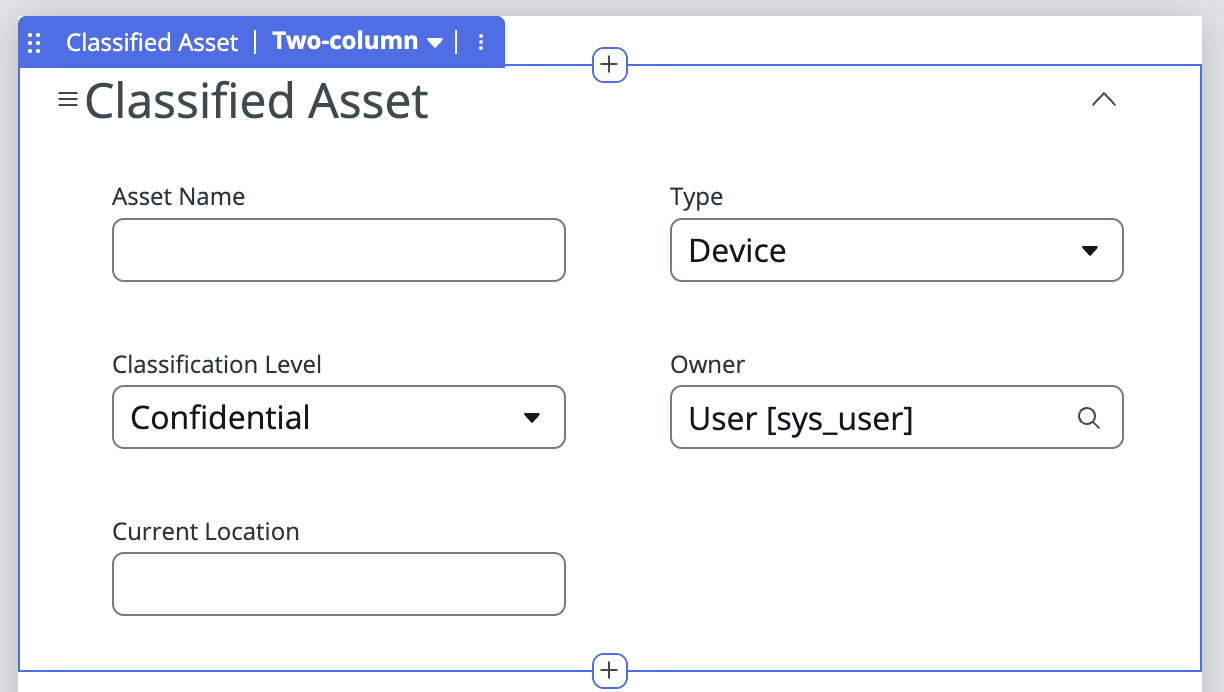Image resolution: width=1224 pixels, height=692 pixels.
Task: Click the Two-column label in the toolbar
Action: (345, 41)
